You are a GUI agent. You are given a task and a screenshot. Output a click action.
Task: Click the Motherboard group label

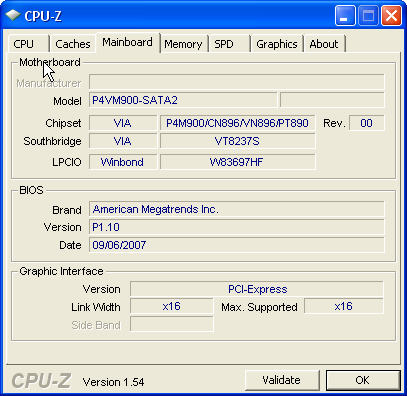pos(50,62)
